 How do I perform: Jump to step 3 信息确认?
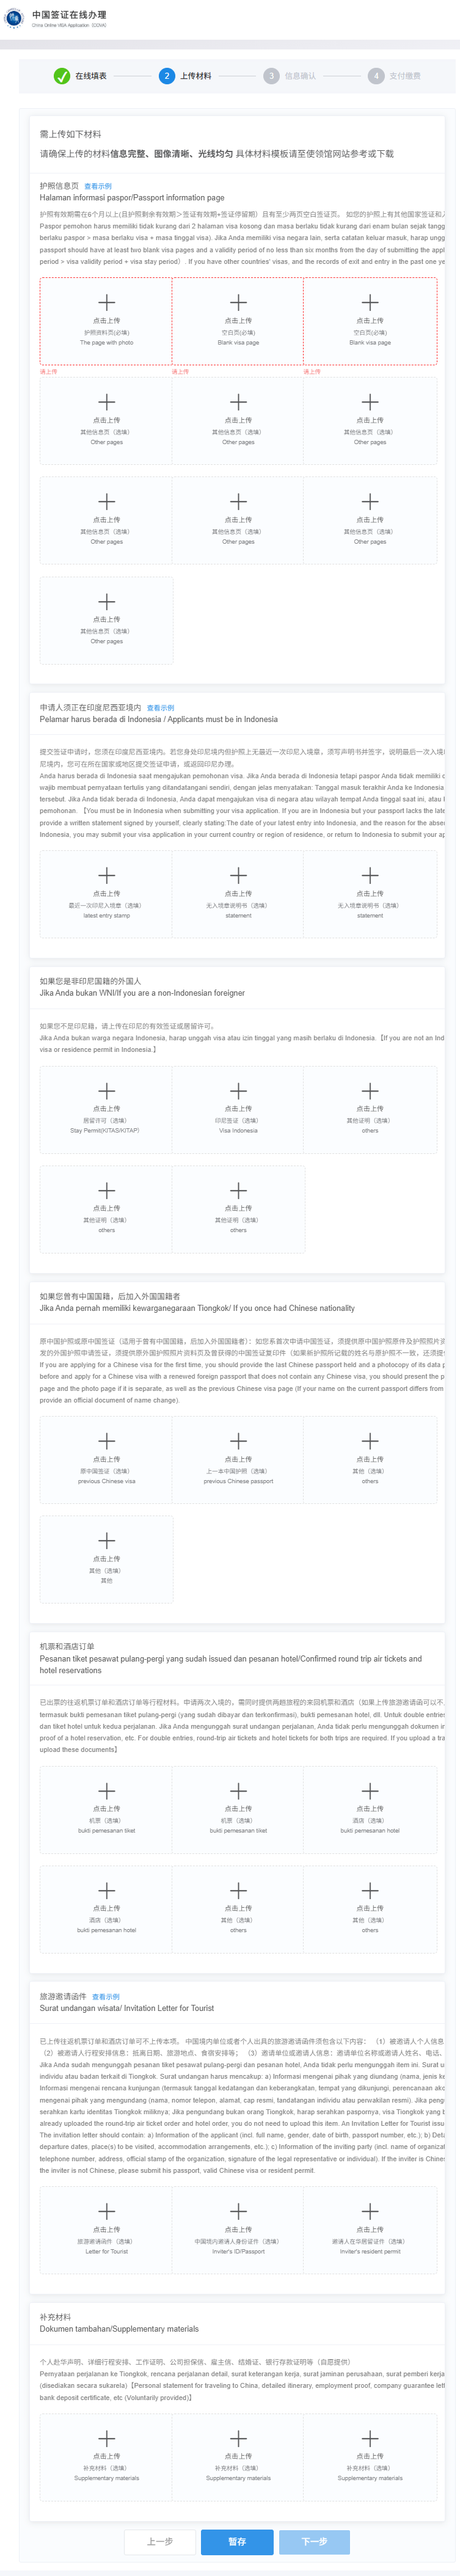[x=290, y=76]
